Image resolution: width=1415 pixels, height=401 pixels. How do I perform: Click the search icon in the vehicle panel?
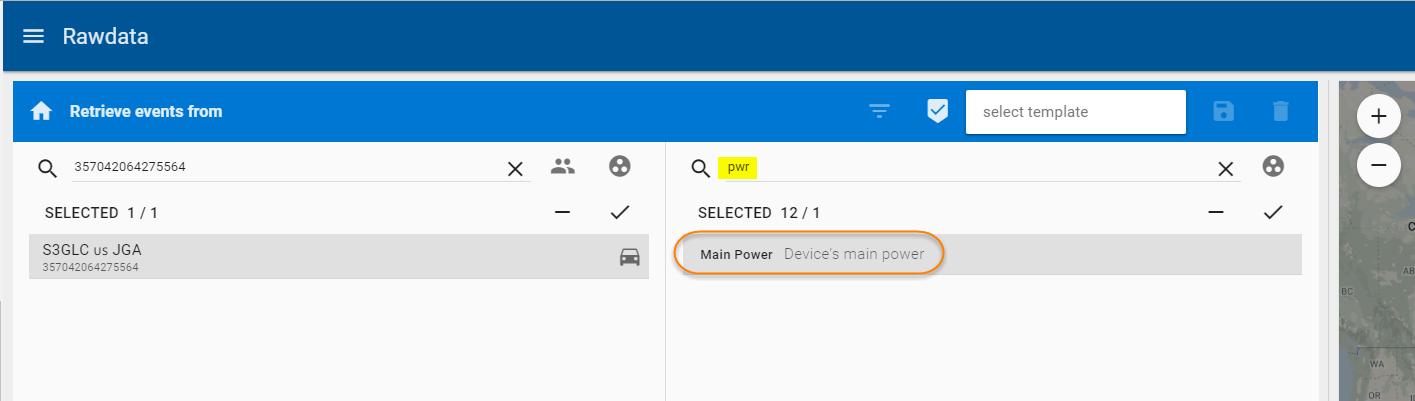coord(48,168)
